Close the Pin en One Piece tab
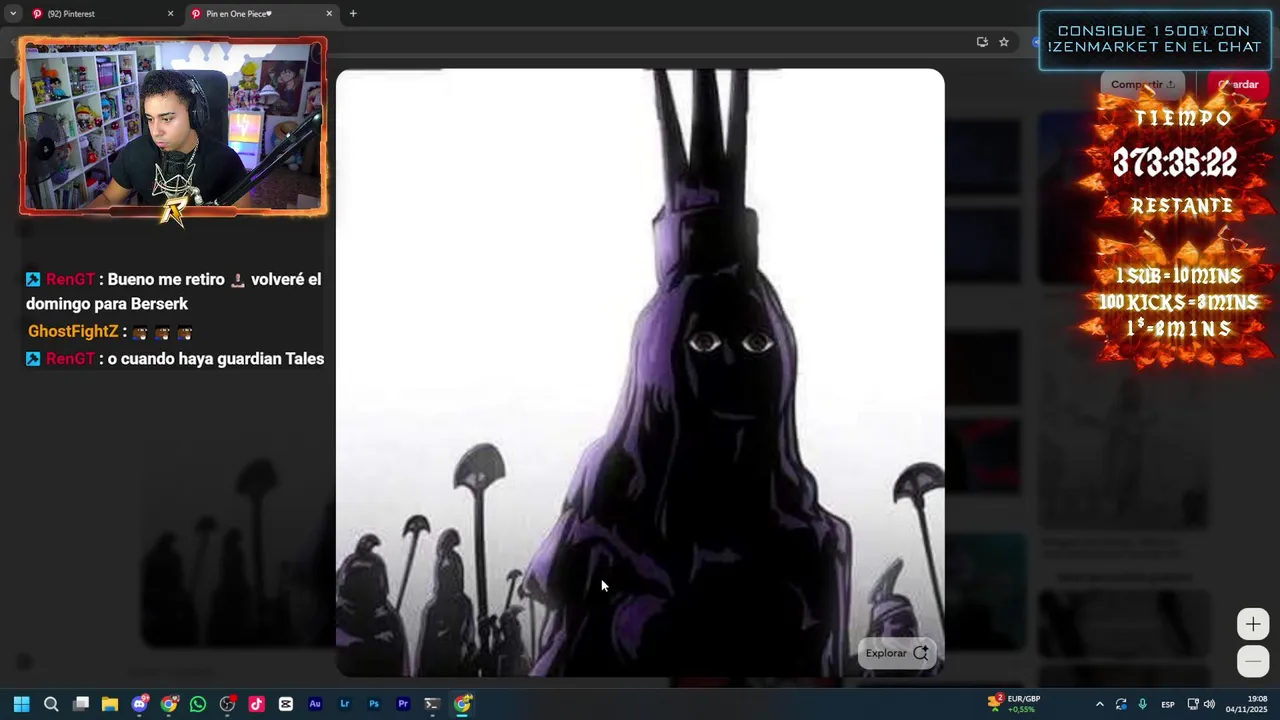The width and height of the screenshot is (1280, 720). pyautogui.click(x=329, y=14)
